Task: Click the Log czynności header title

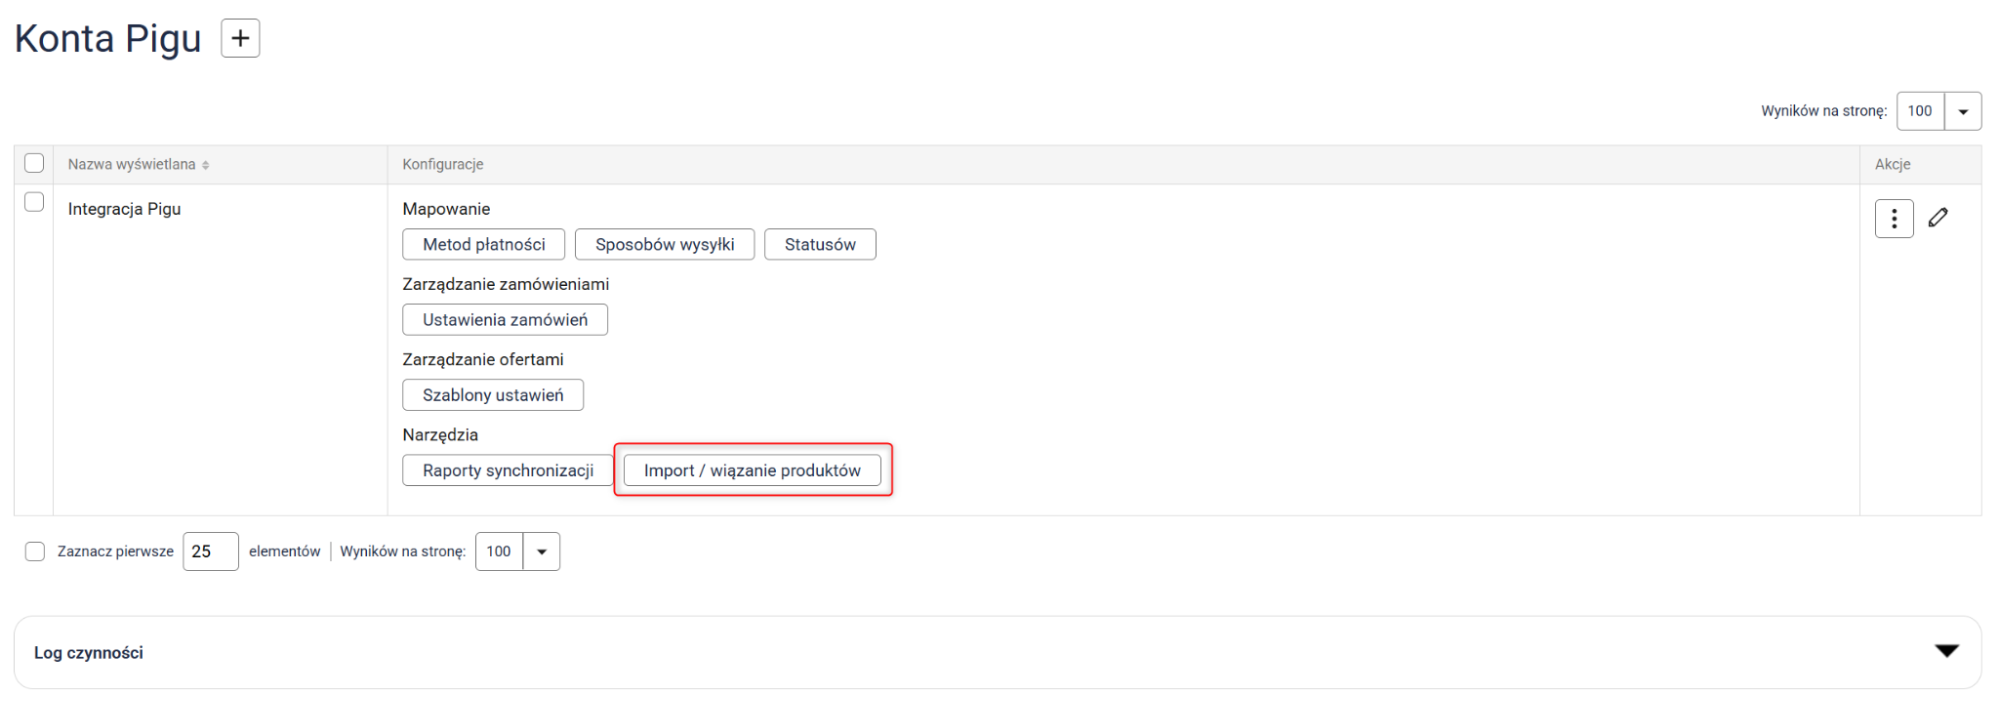Action: (x=89, y=653)
